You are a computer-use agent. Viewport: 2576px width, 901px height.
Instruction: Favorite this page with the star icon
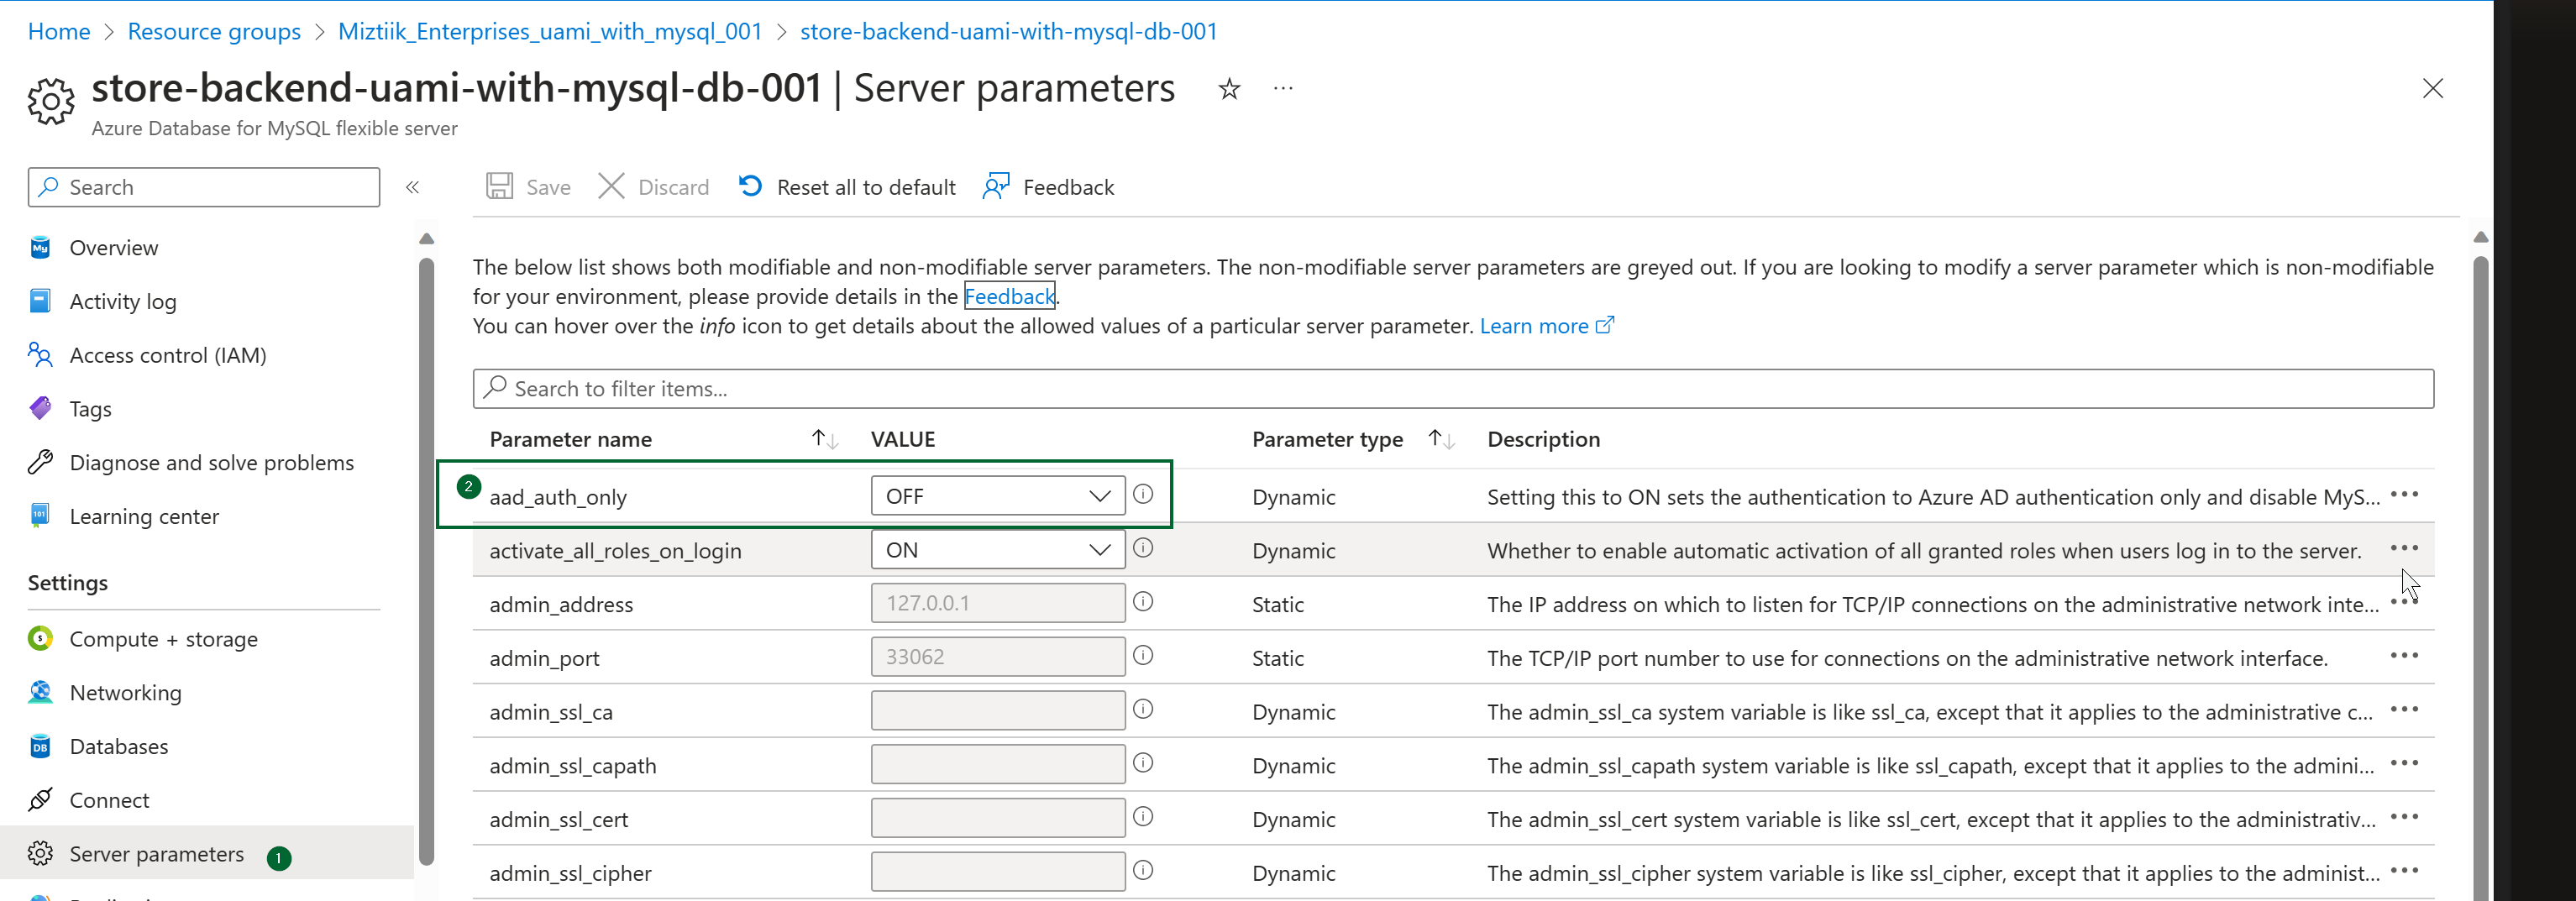[x=1229, y=89]
